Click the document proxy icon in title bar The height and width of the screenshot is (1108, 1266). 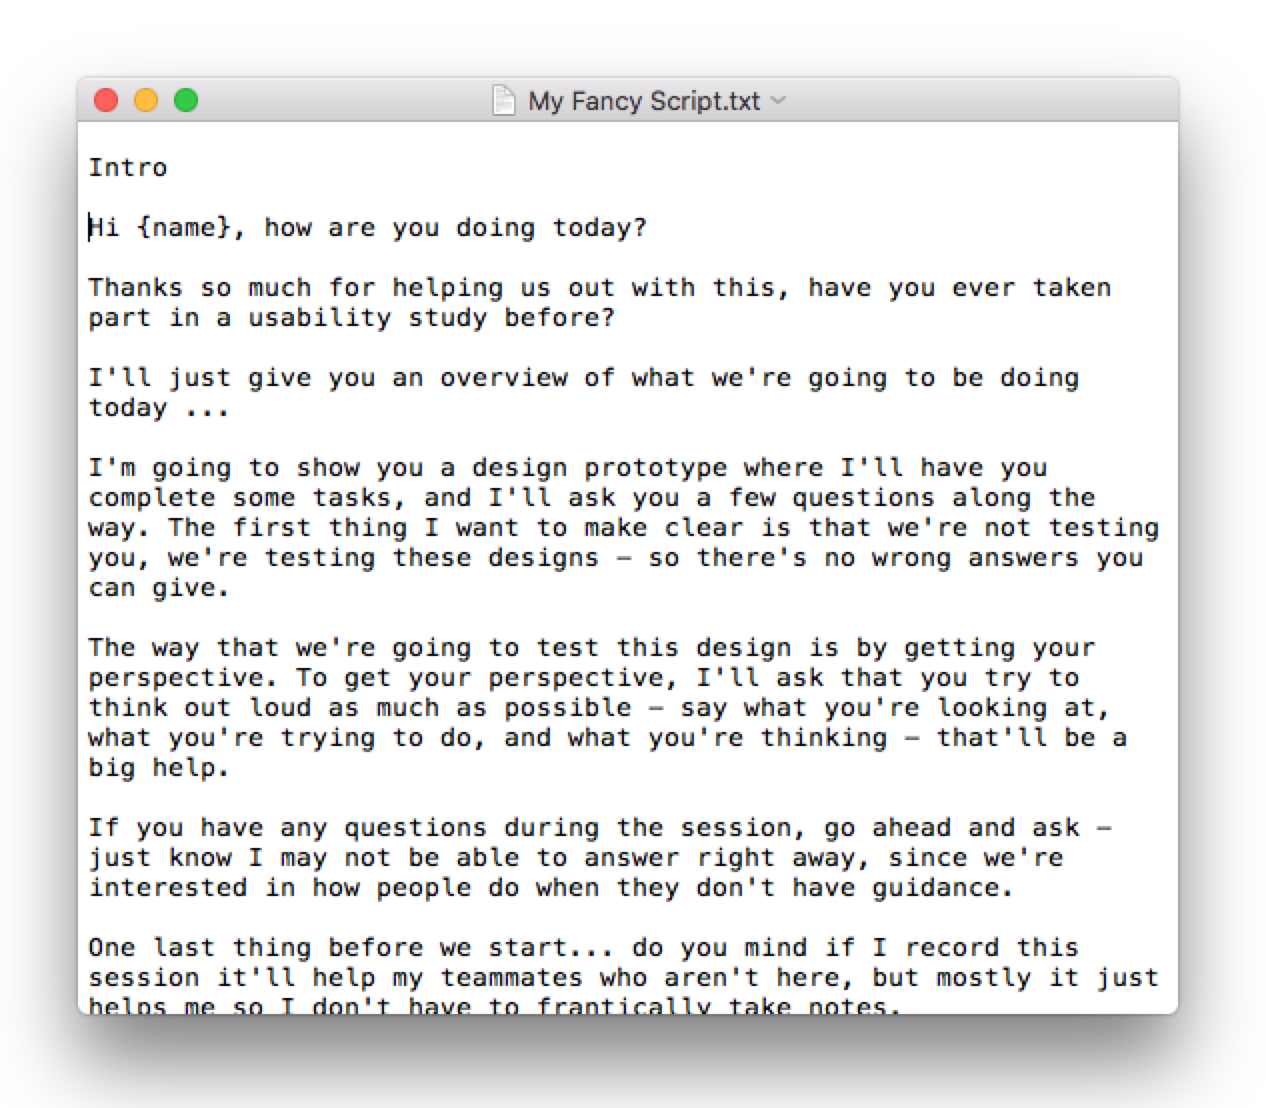pos(504,101)
